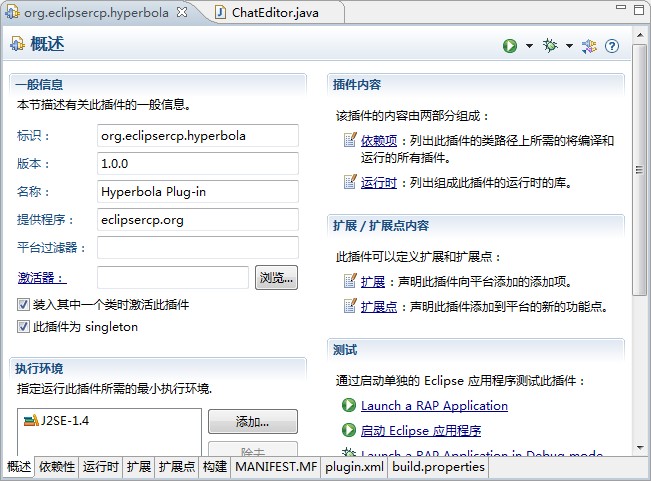Toggle 装入其中一个类时激活此插件 checkbox
651x481 pixels.
point(23,305)
